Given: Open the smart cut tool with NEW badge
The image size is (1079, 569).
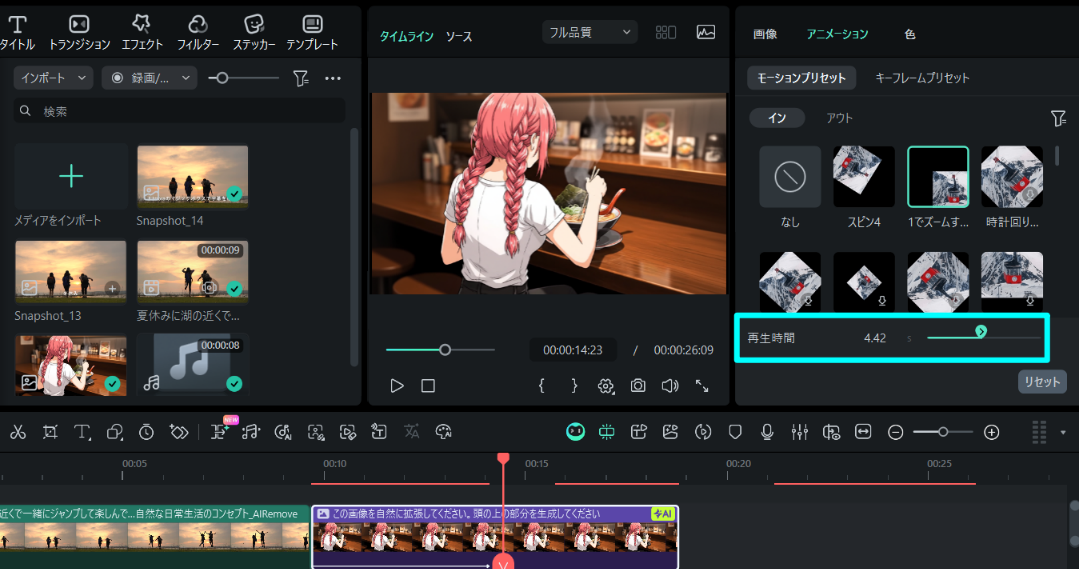Looking at the screenshot, I should coord(220,431).
